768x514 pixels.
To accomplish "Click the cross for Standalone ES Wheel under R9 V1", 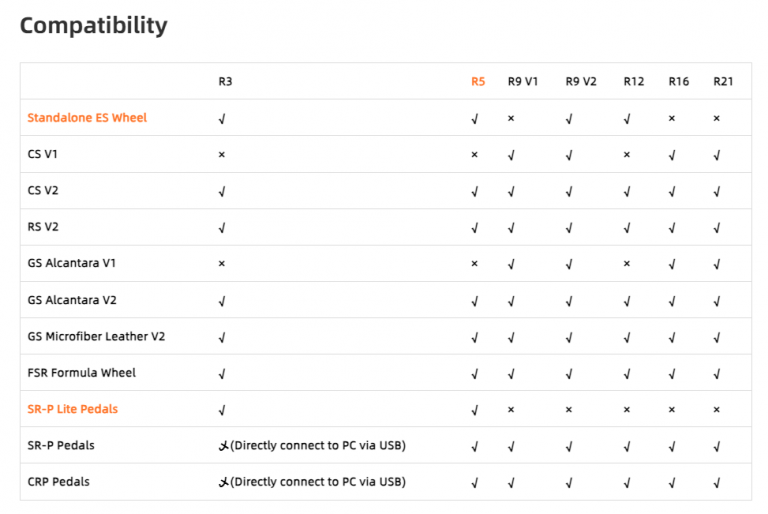I will (x=511, y=118).
